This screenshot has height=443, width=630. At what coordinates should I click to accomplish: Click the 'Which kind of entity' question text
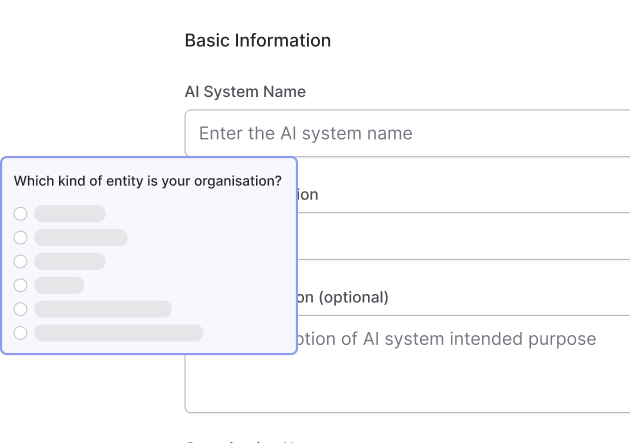point(147,182)
